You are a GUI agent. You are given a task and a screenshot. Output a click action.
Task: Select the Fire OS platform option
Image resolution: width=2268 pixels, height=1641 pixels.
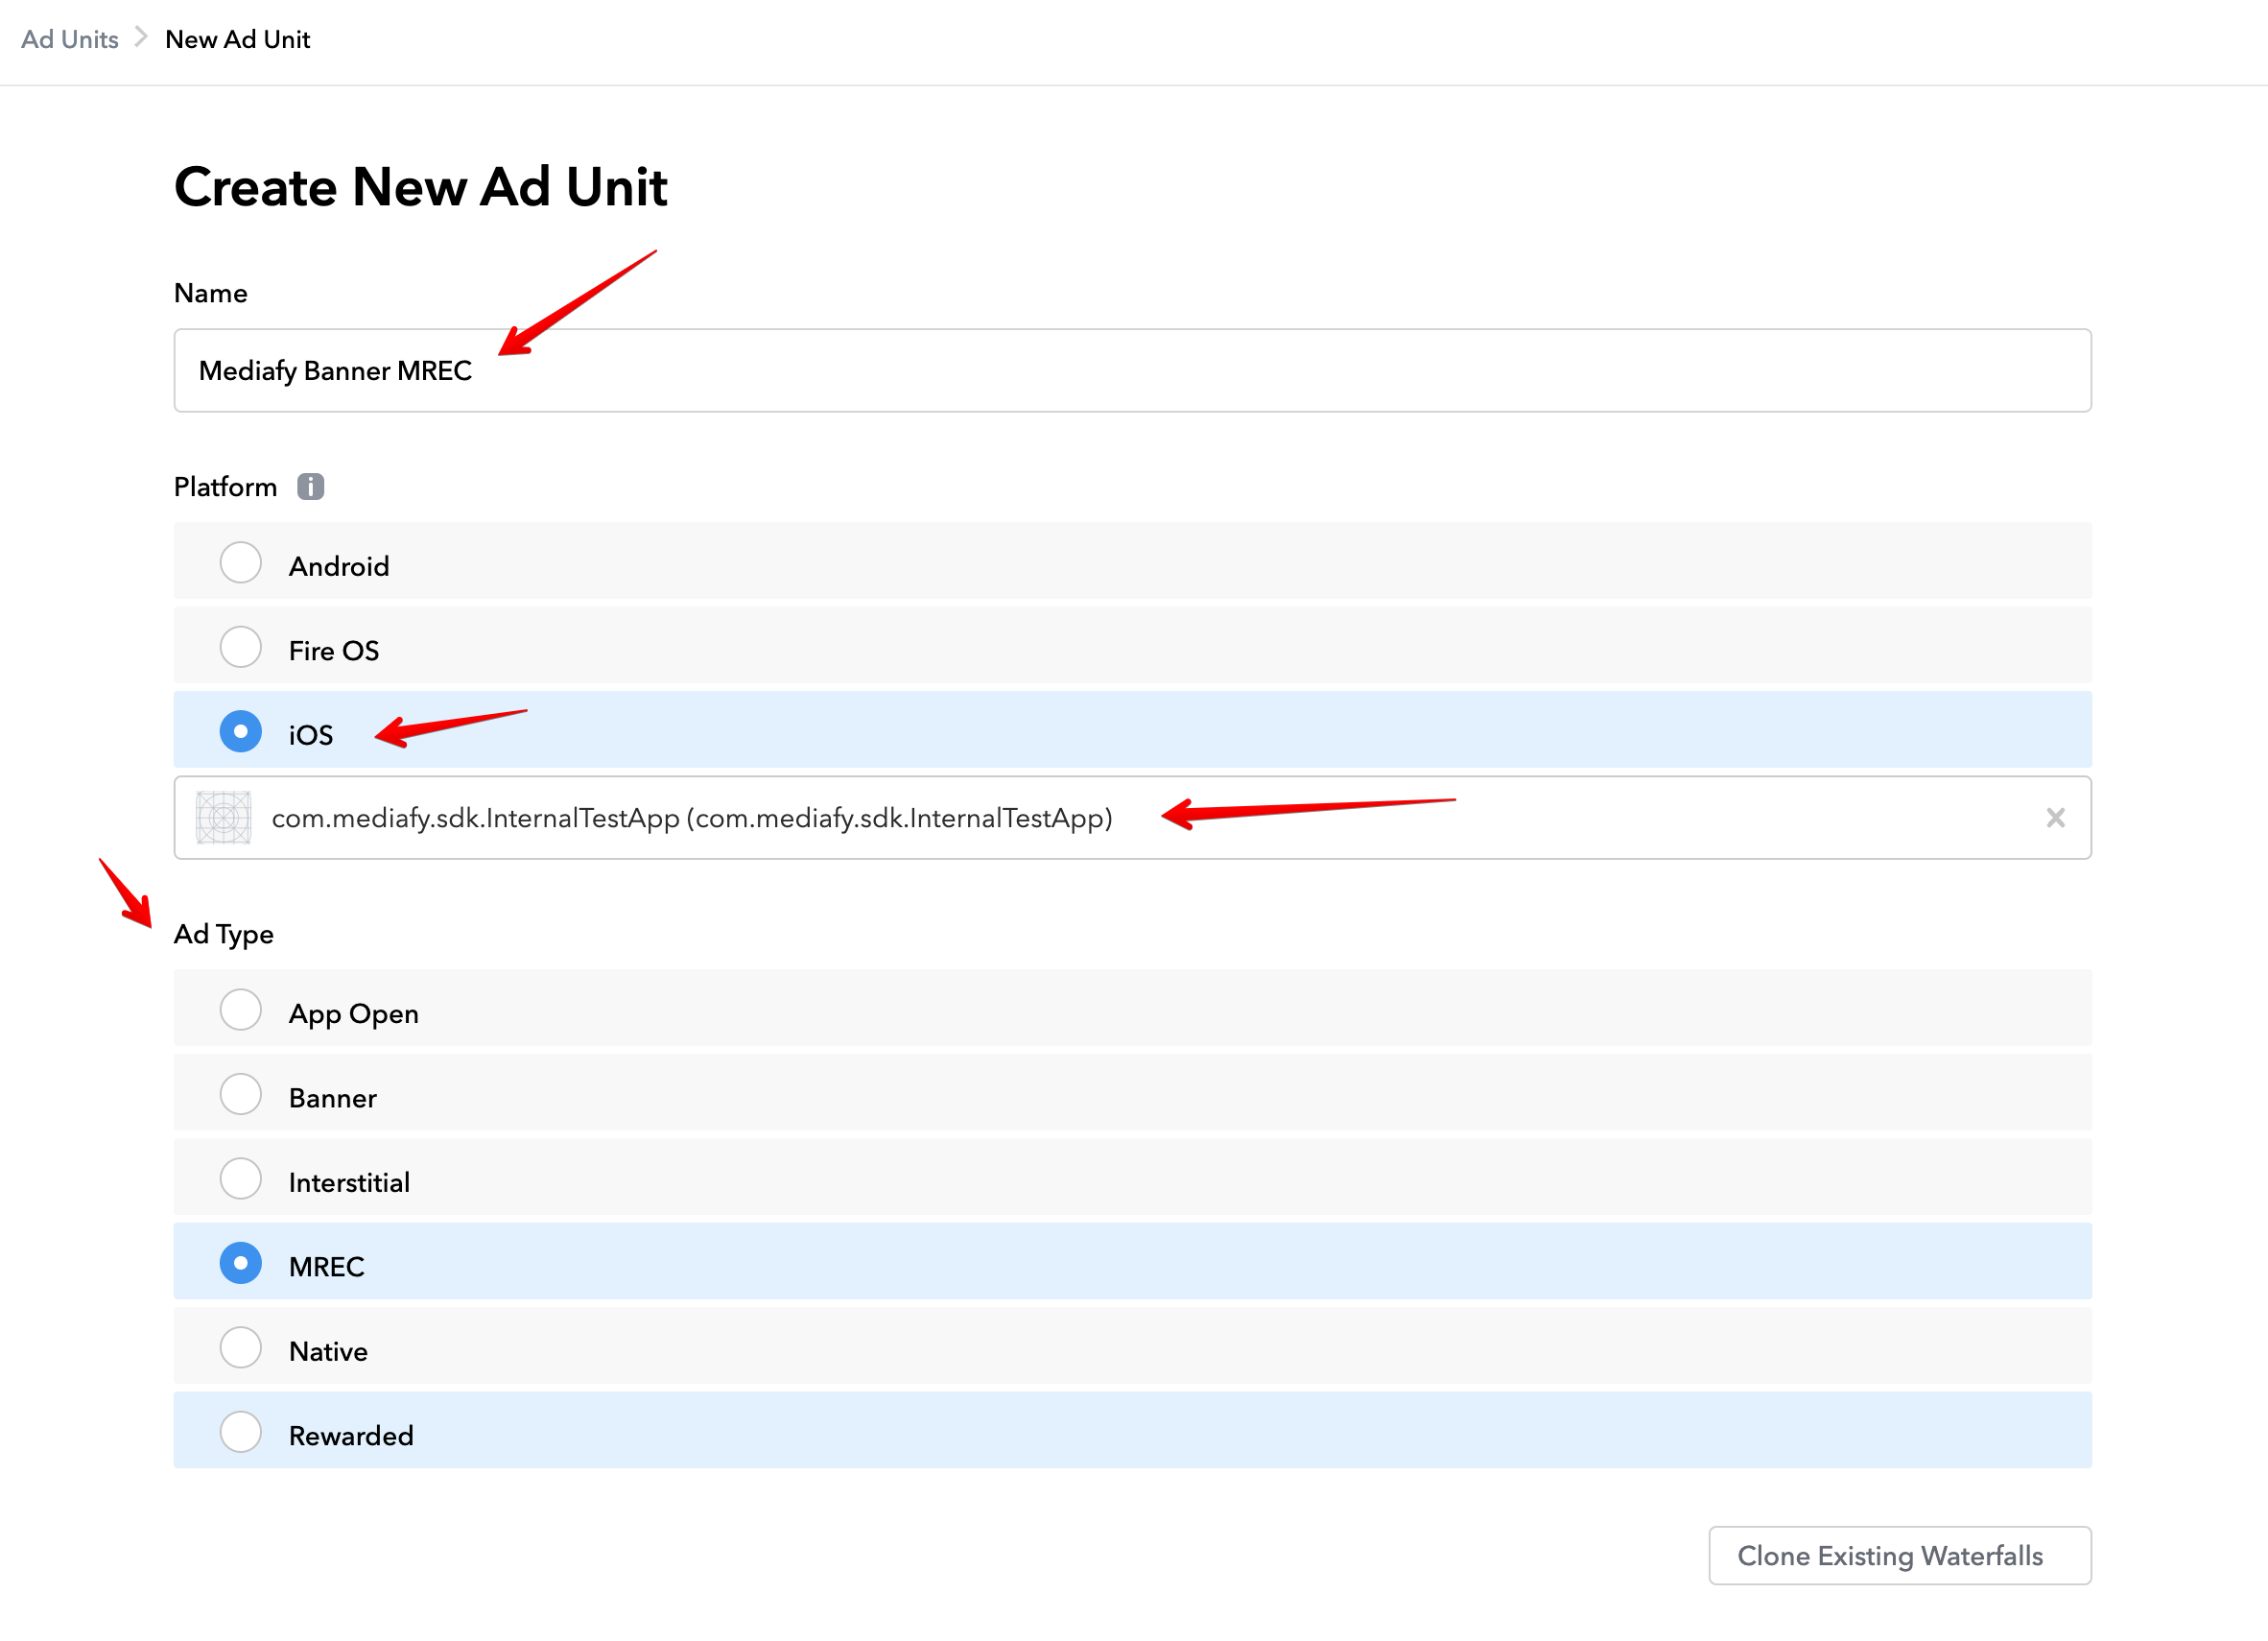point(241,647)
